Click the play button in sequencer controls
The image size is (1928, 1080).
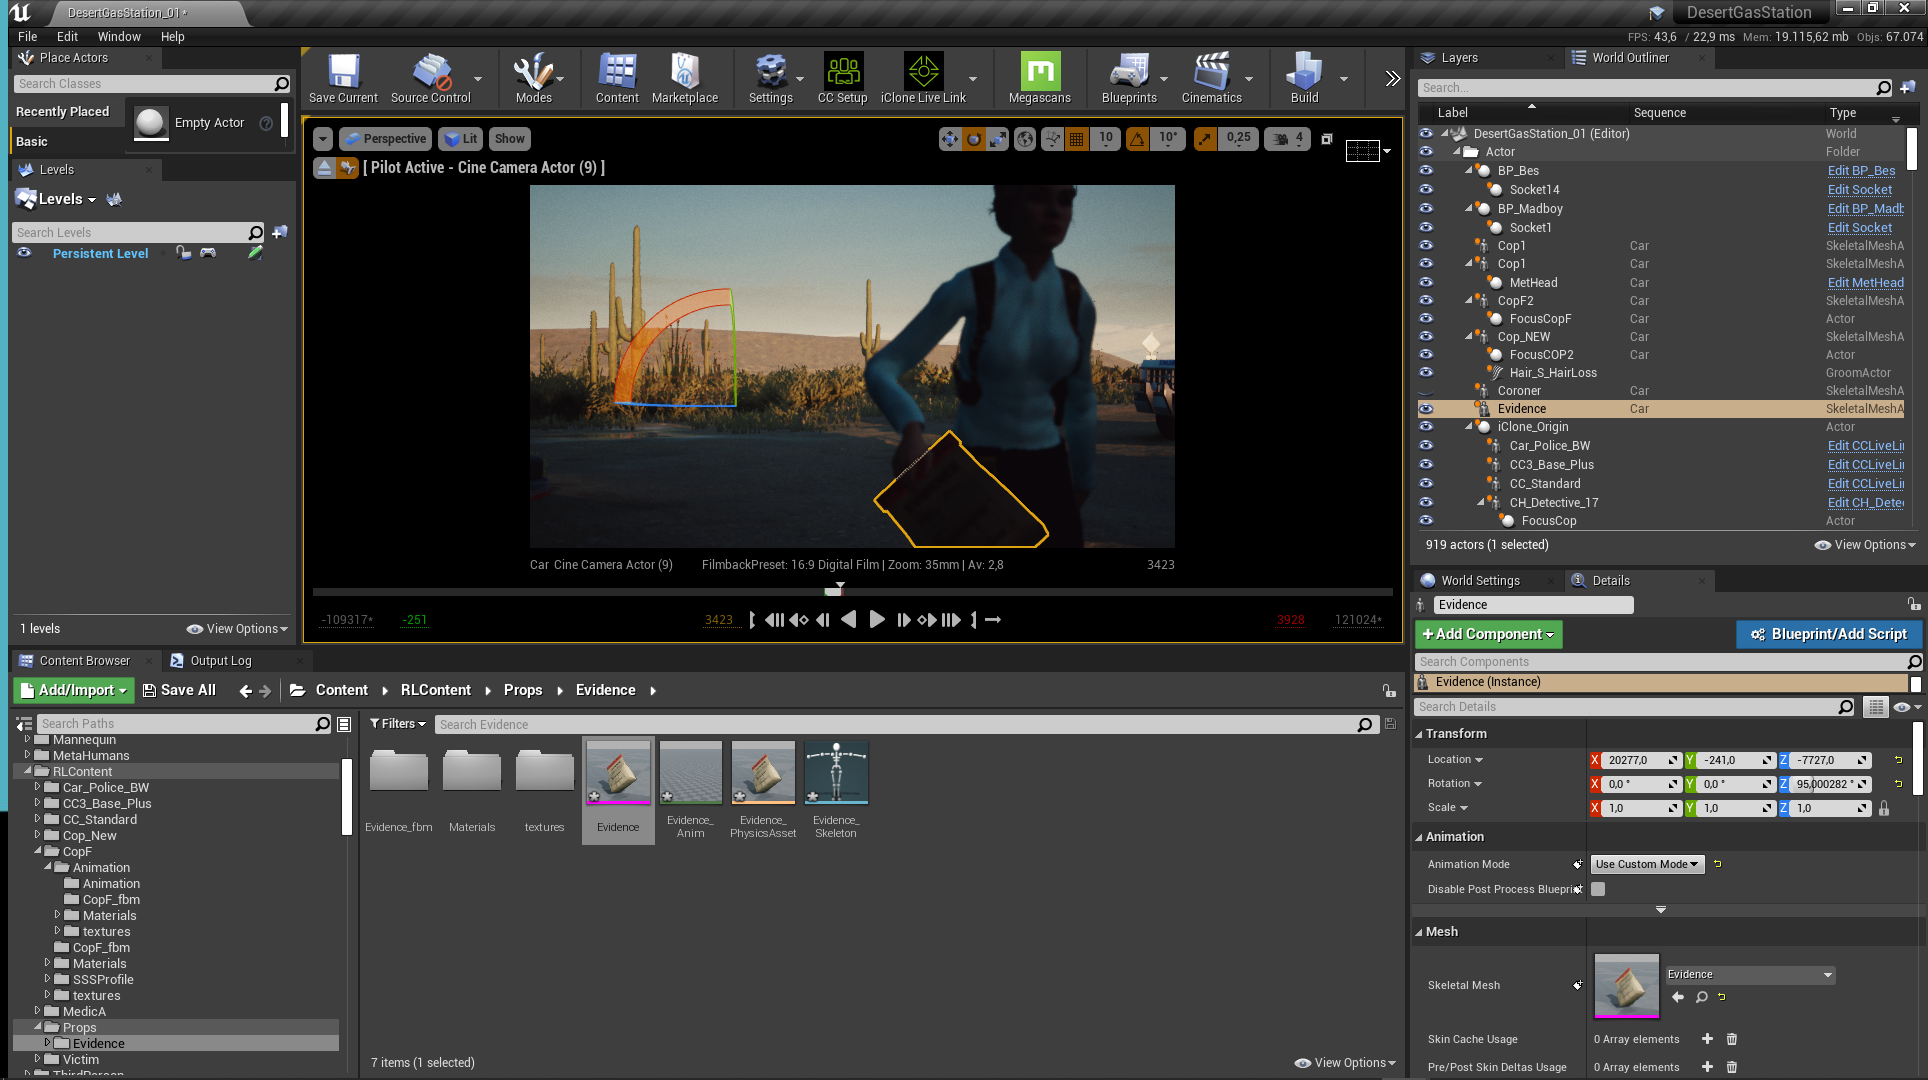877,620
